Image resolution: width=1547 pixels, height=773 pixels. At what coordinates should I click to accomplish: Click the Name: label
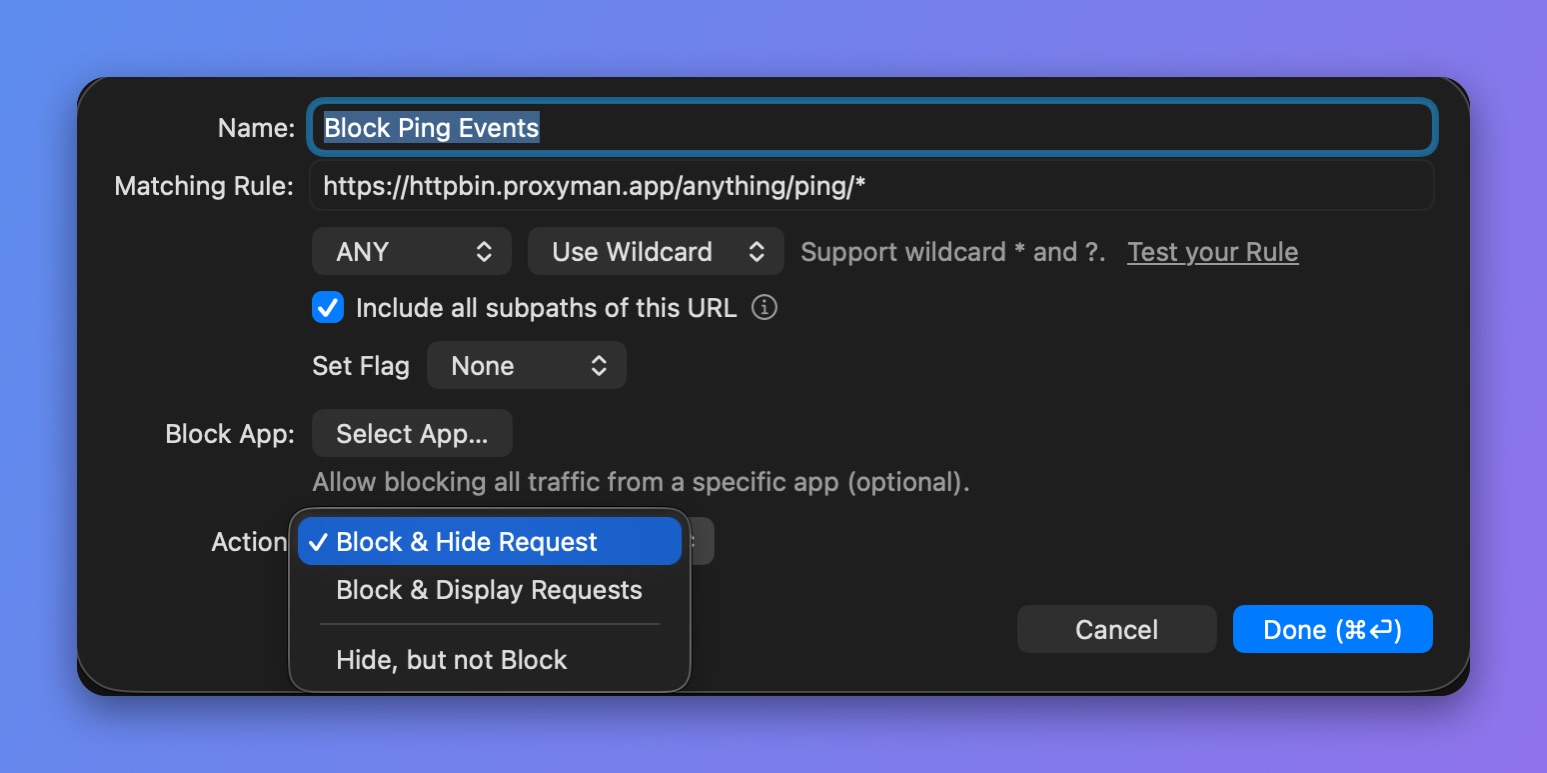256,128
